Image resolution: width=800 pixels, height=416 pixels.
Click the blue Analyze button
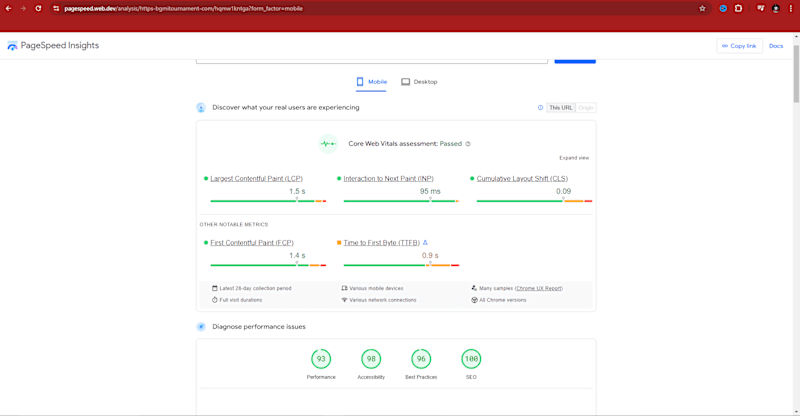pyautogui.click(x=575, y=61)
